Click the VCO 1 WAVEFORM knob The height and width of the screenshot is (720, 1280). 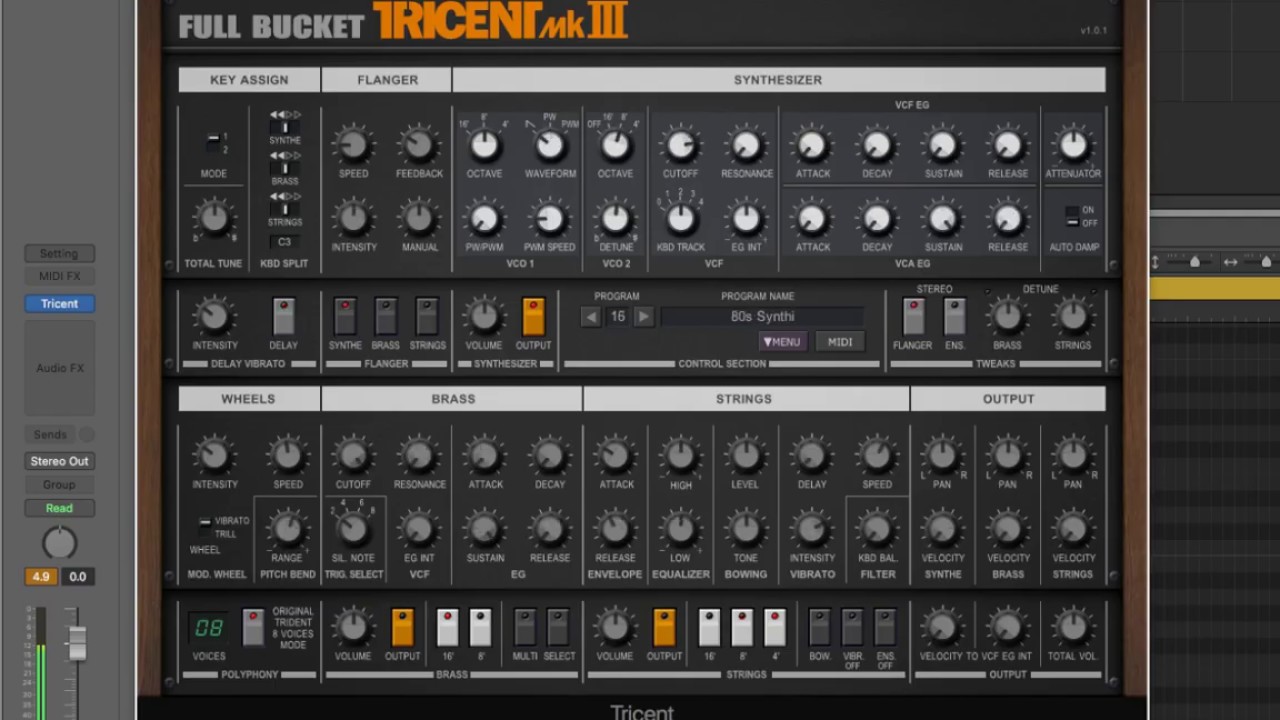[x=550, y=145]
